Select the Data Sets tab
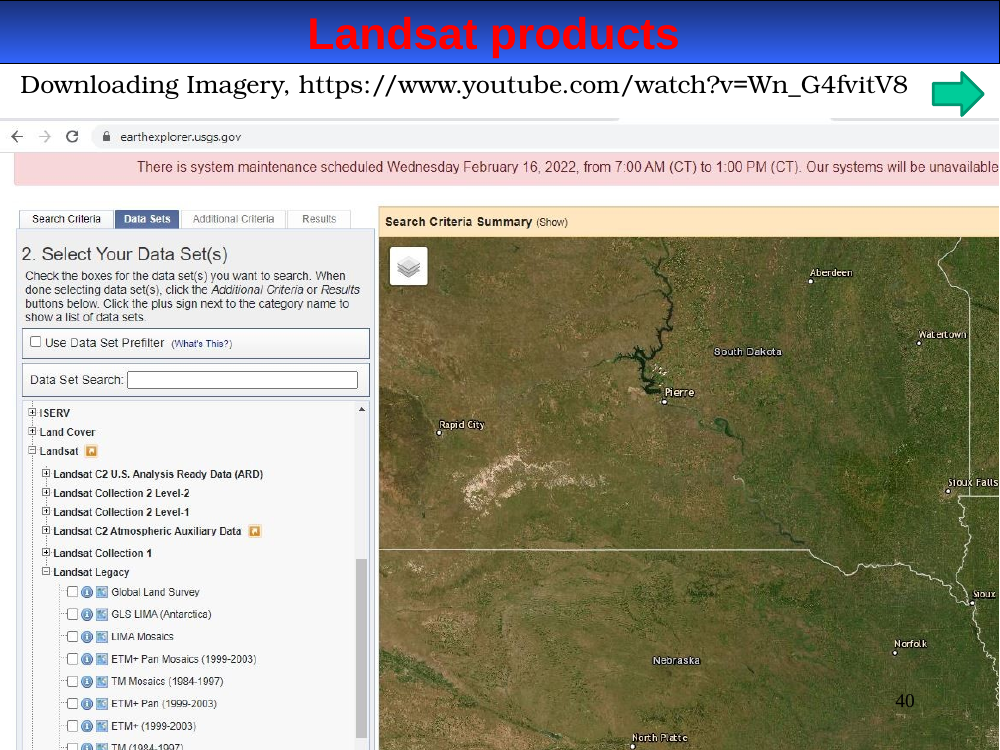This screenshot has height=750, width=1000. [147, 219]
